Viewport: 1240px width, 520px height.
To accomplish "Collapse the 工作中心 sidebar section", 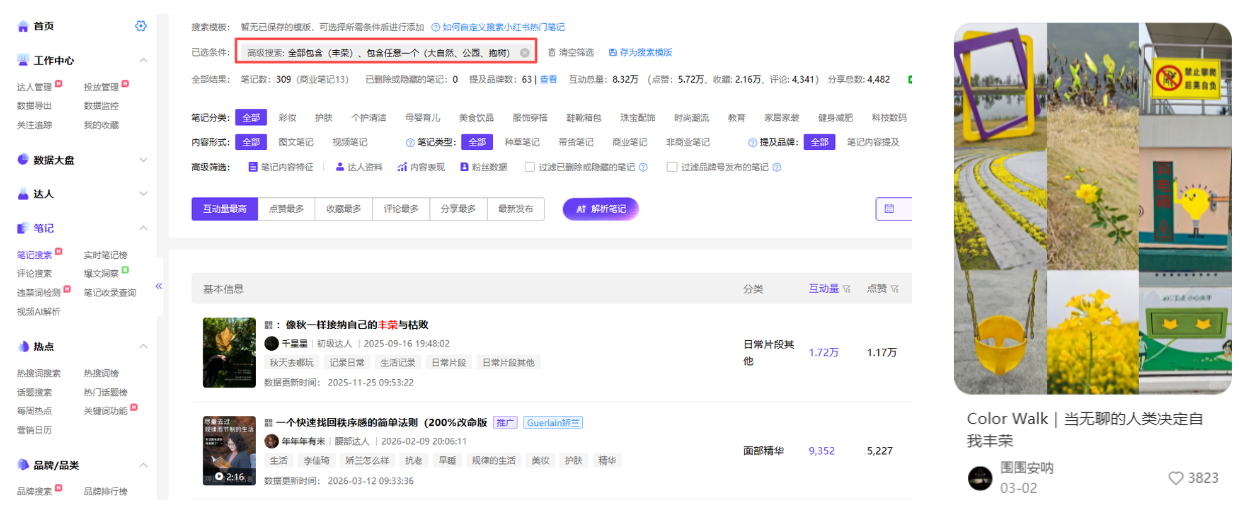I will pos(143,61).
